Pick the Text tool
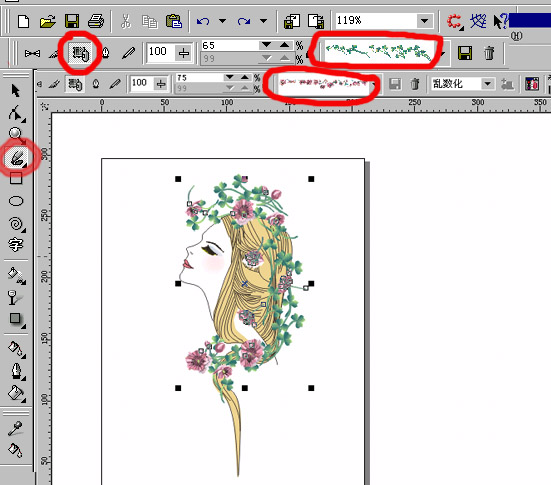551x485 pixels. click(x=15, y=245)
